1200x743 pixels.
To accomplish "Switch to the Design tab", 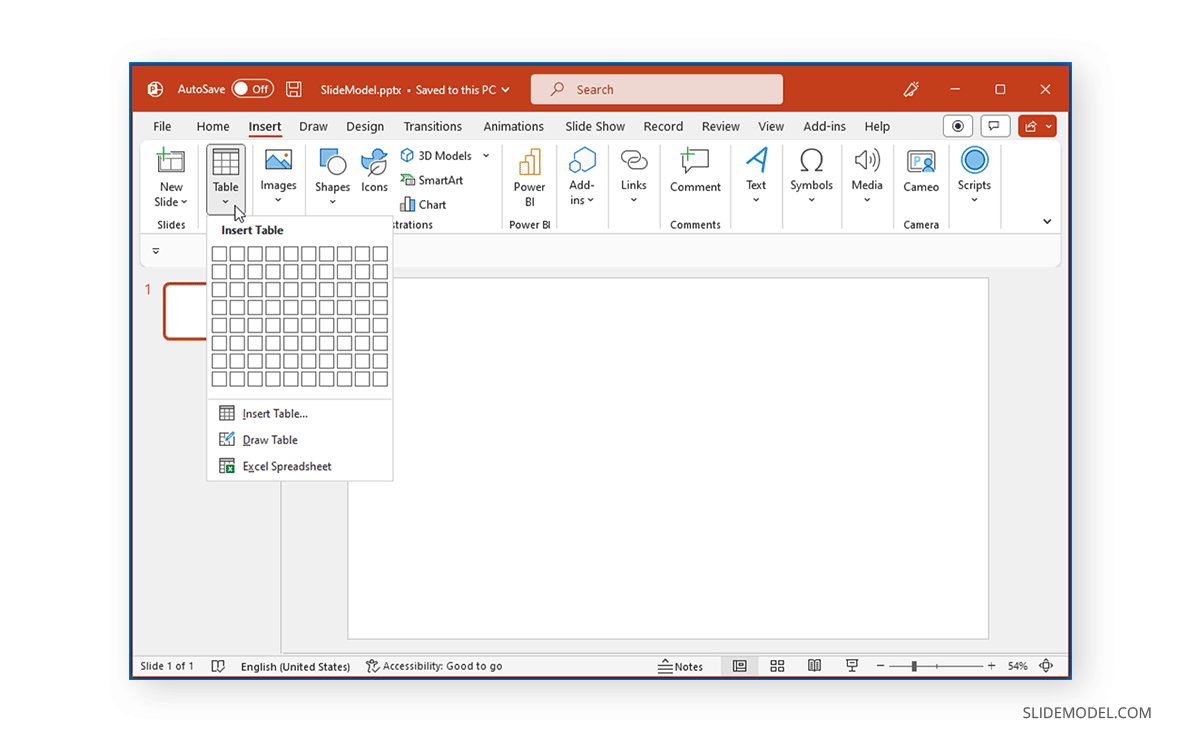I will tap(365, 126).
